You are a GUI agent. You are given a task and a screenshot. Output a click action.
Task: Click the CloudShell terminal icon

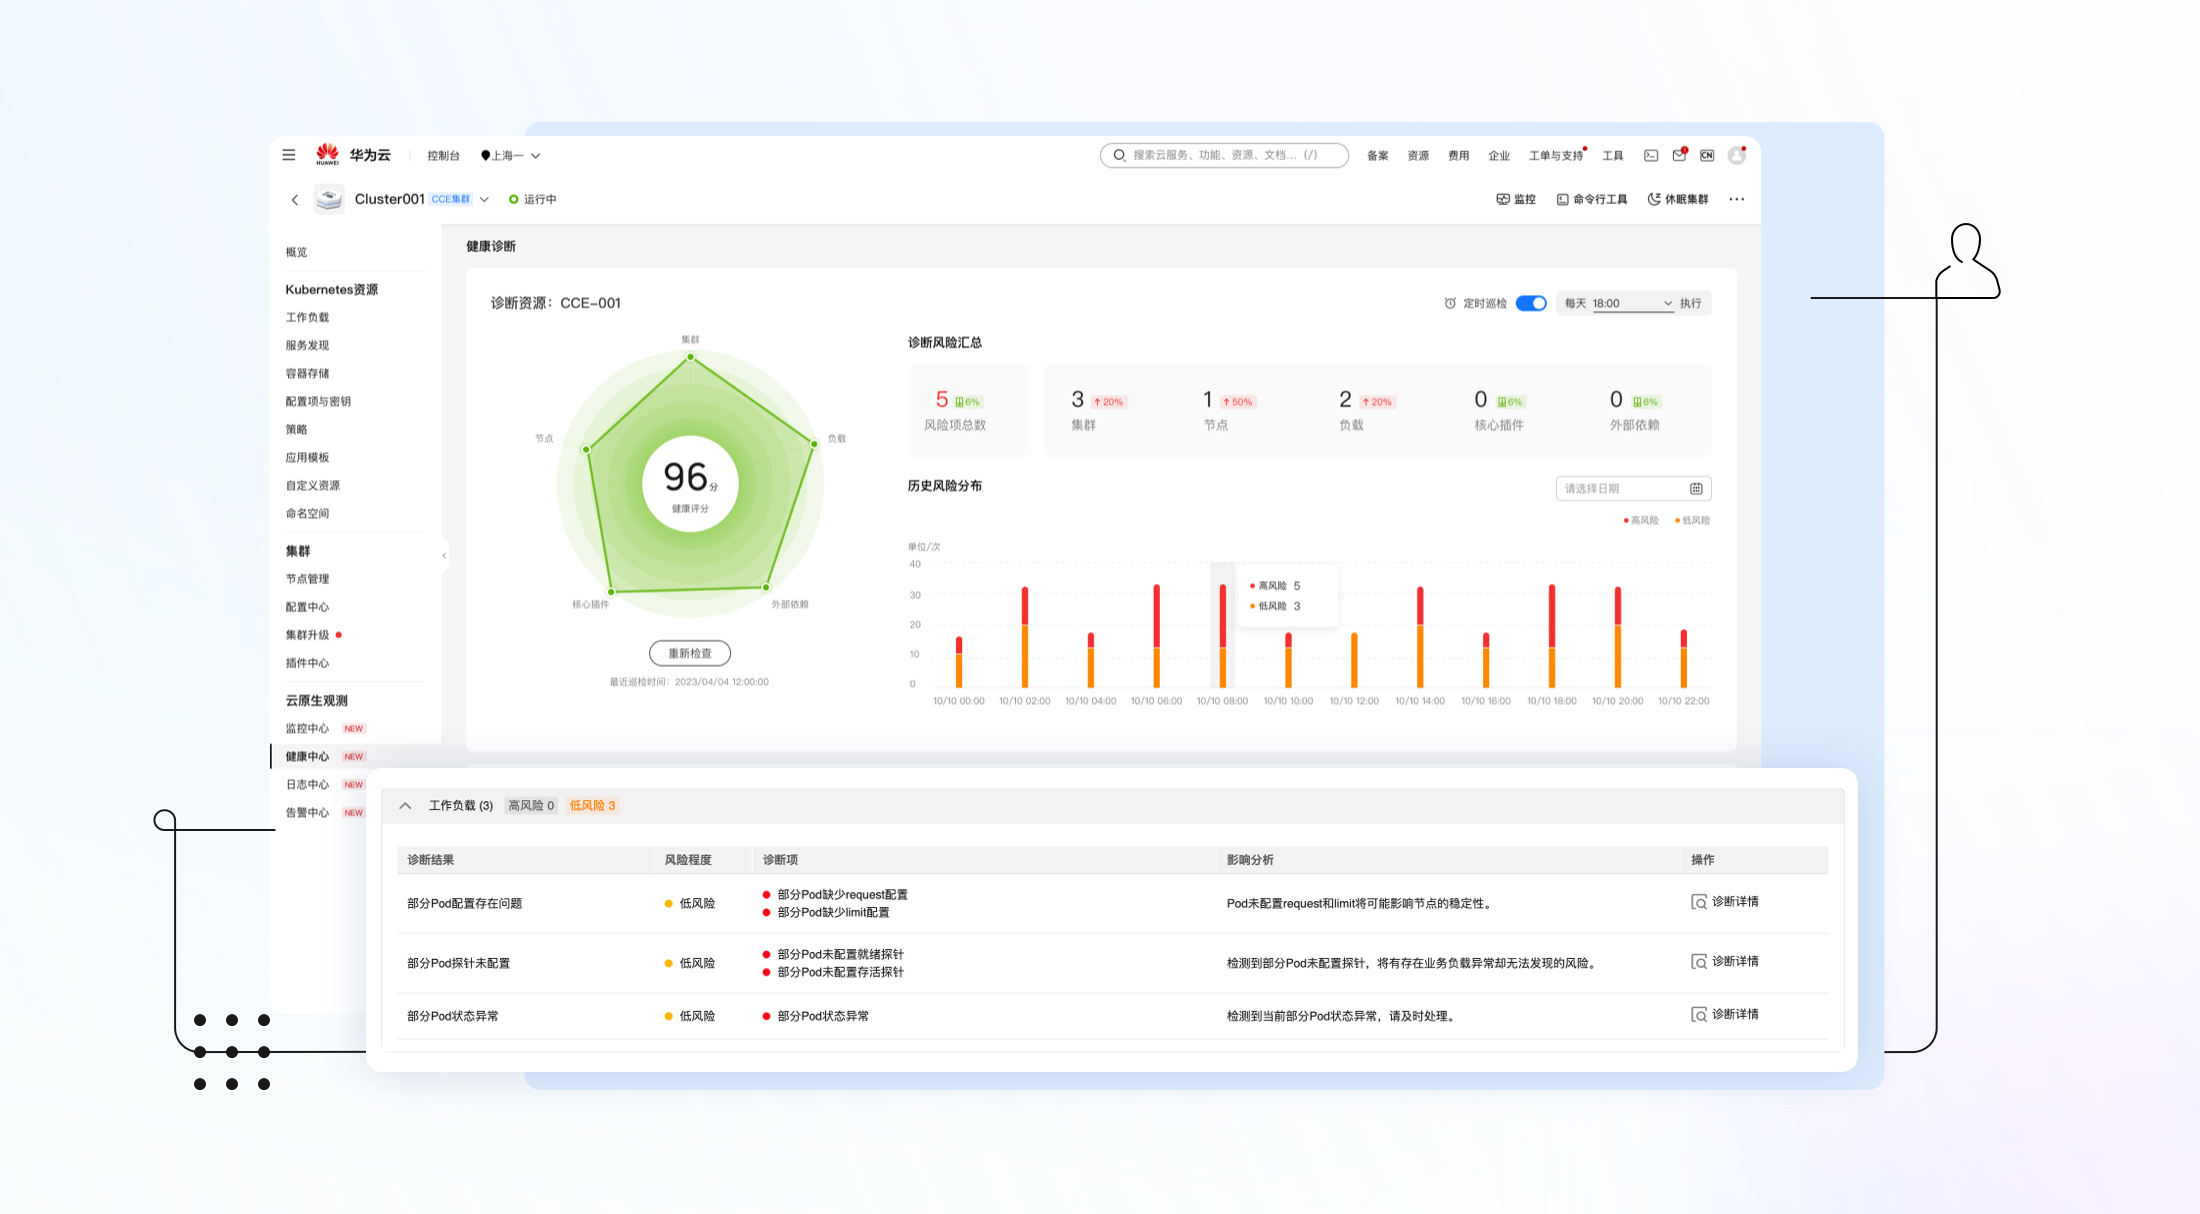[x=1651, y=155]
